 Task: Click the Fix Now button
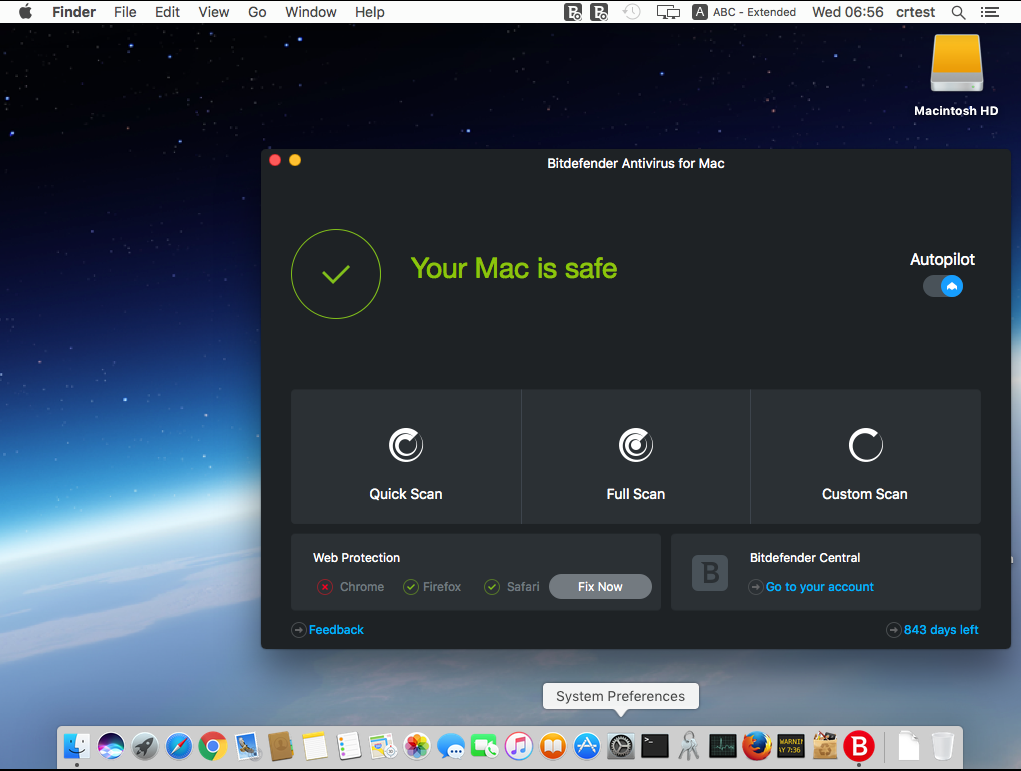600,587
